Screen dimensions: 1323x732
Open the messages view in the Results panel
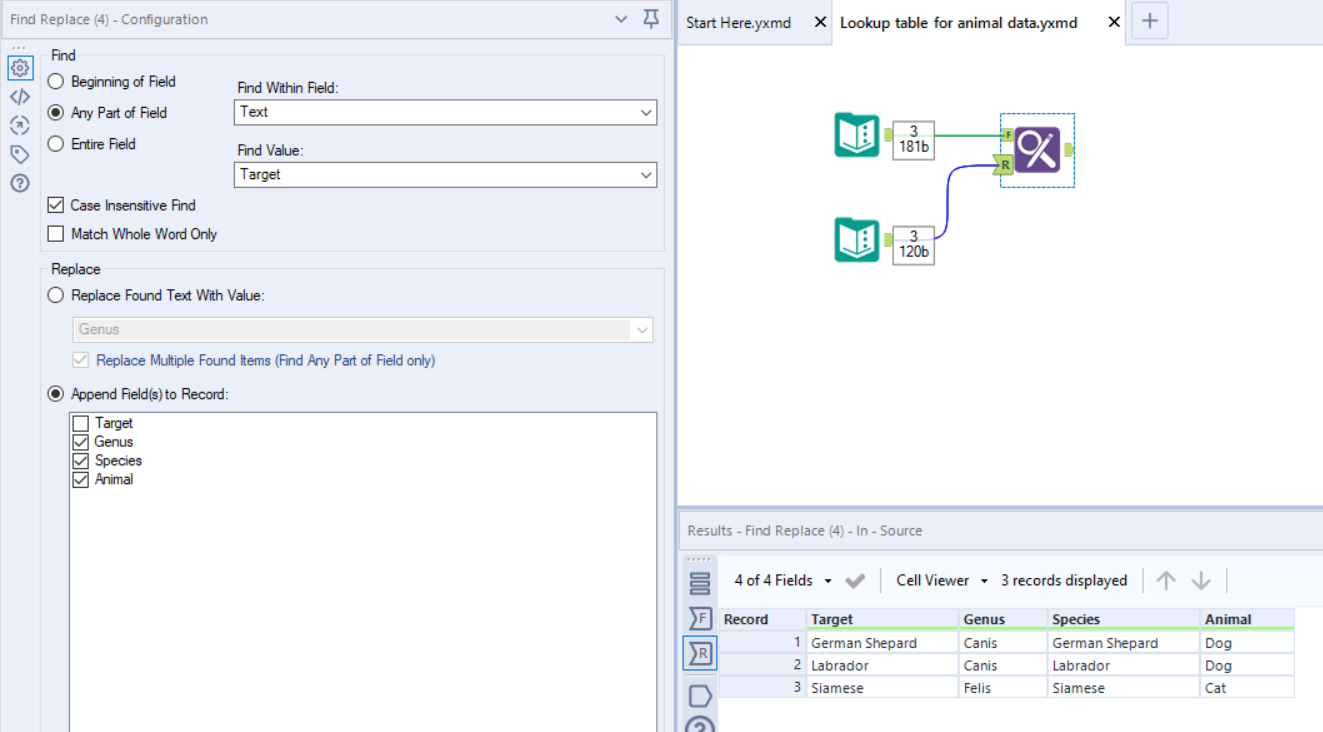[x=700, y=695]
